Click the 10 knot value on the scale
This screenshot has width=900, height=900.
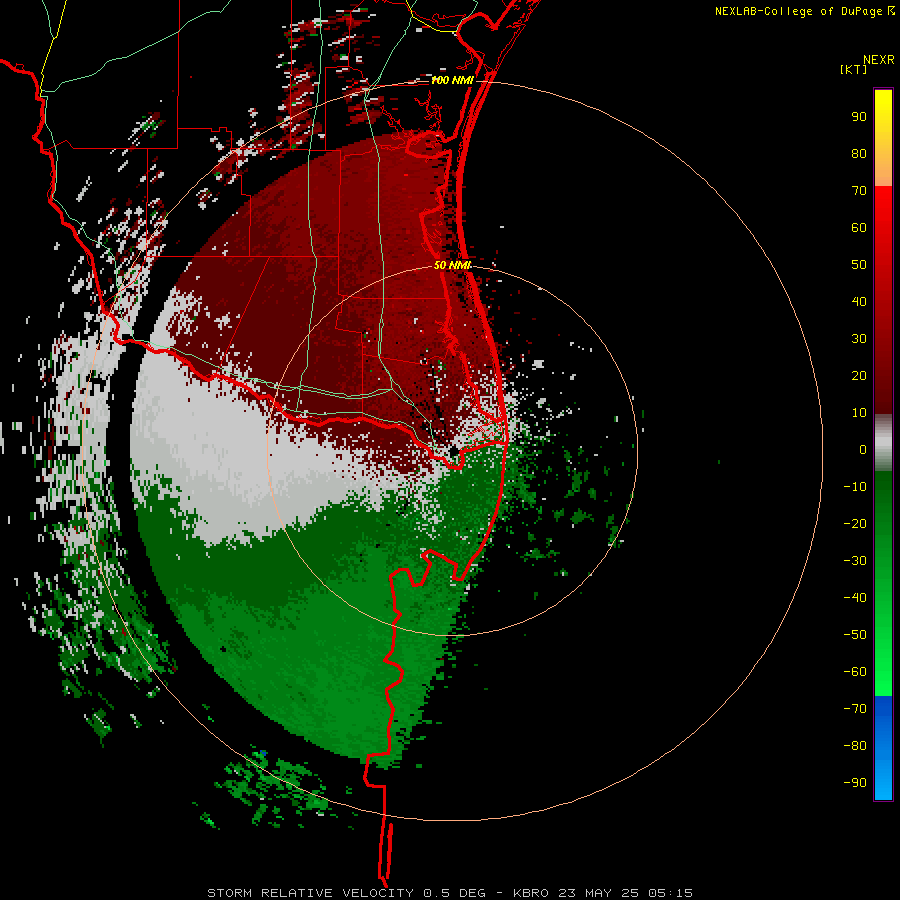(x=859, y=413)
